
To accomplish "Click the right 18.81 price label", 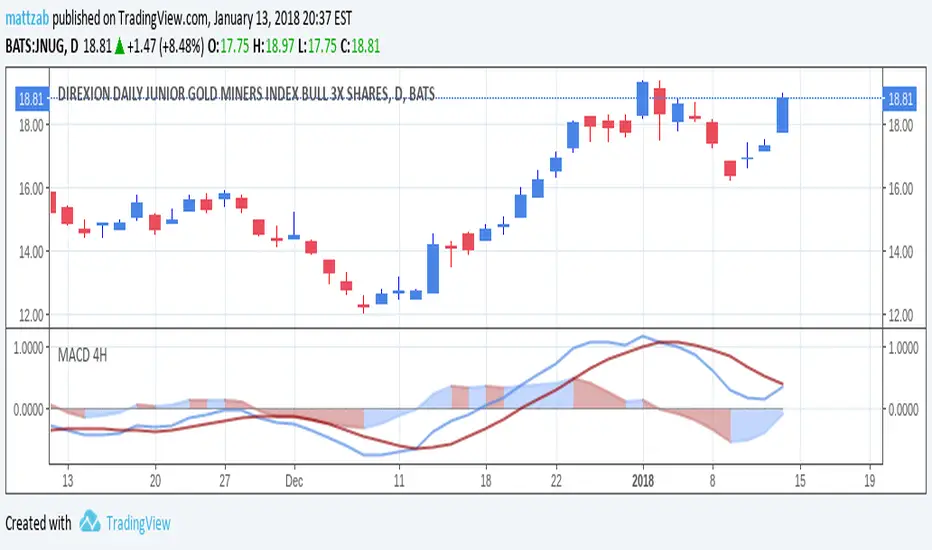I will click(900, 98).
